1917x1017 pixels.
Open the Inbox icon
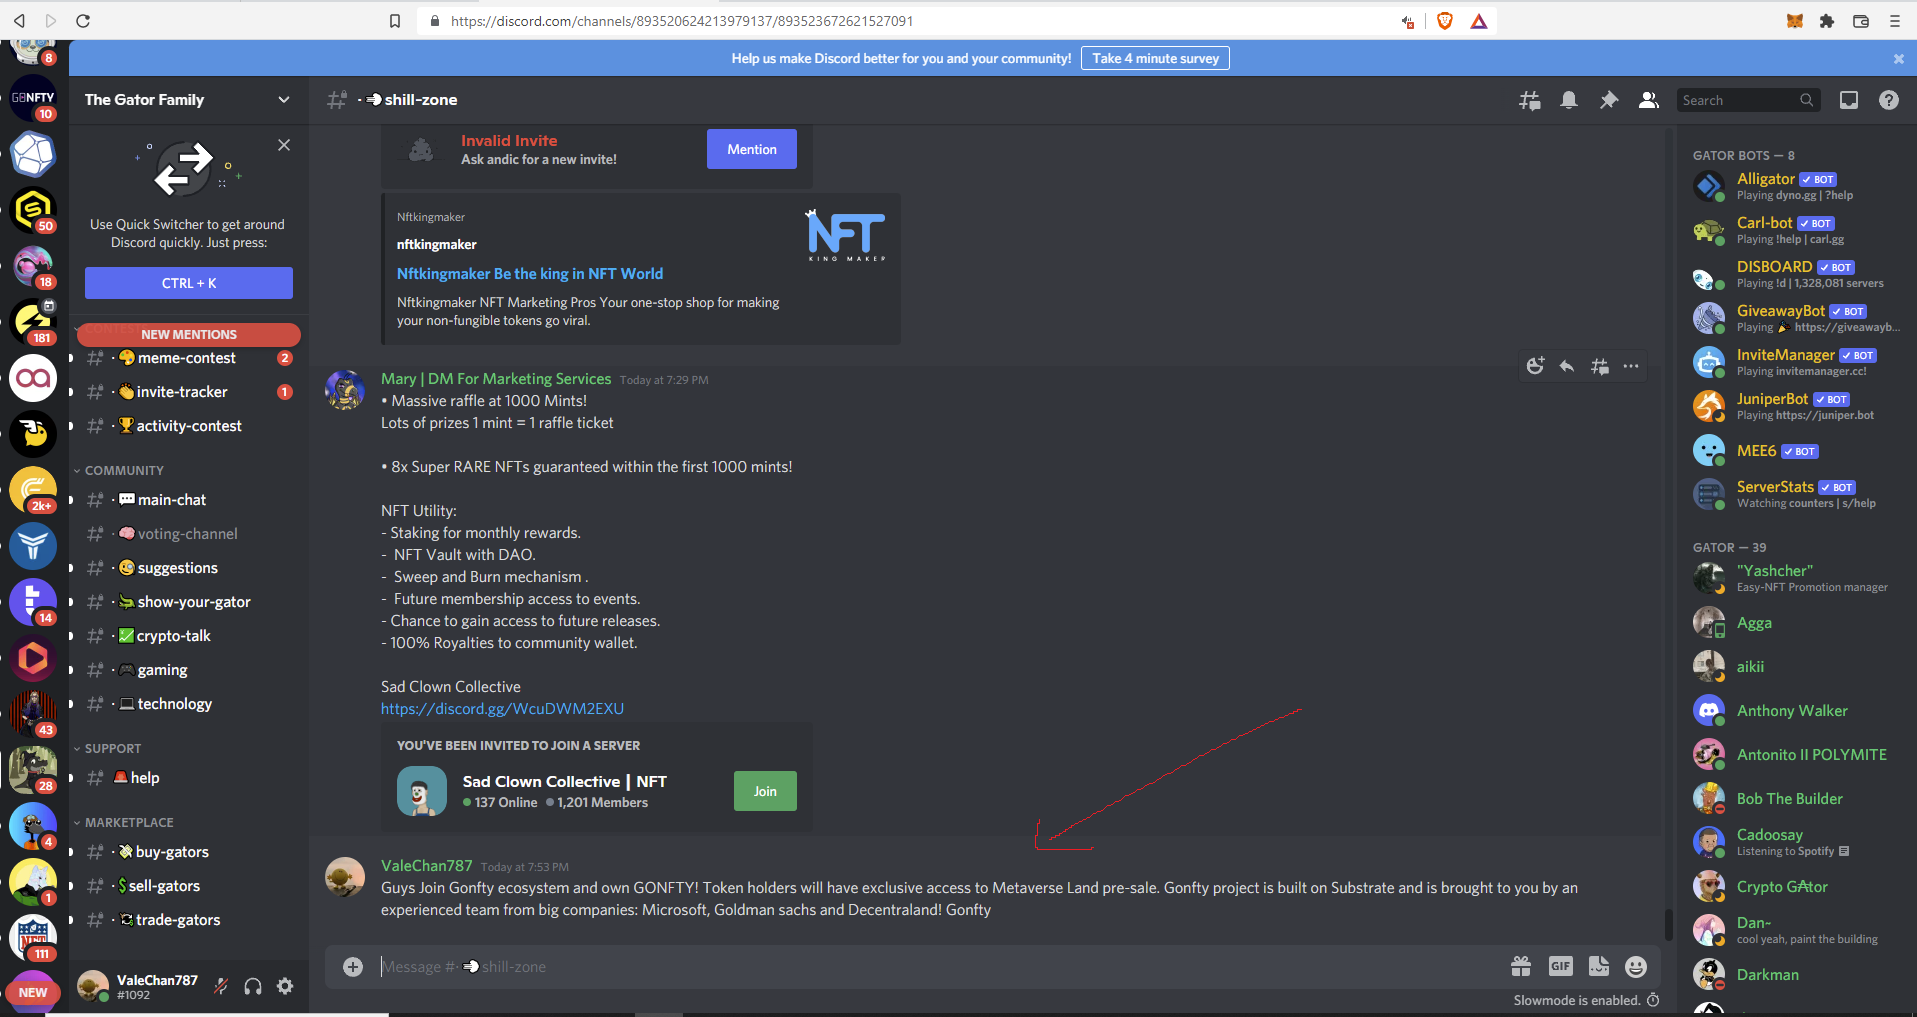point(1849,100)
